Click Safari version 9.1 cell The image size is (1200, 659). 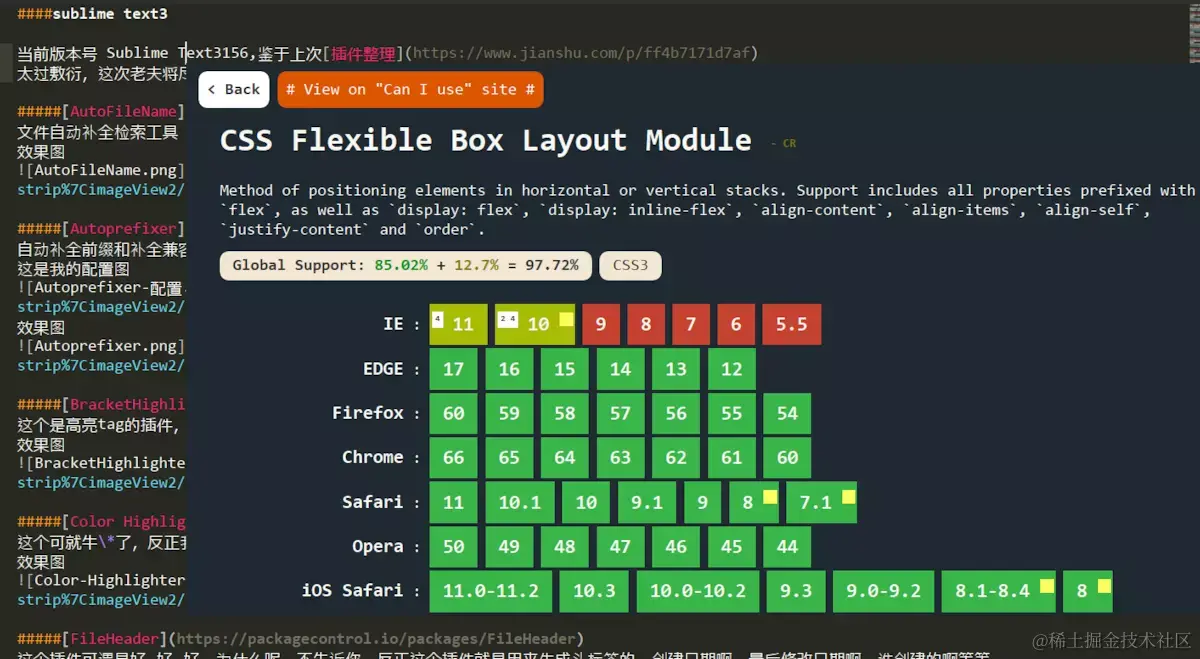[x=647, y=502]
